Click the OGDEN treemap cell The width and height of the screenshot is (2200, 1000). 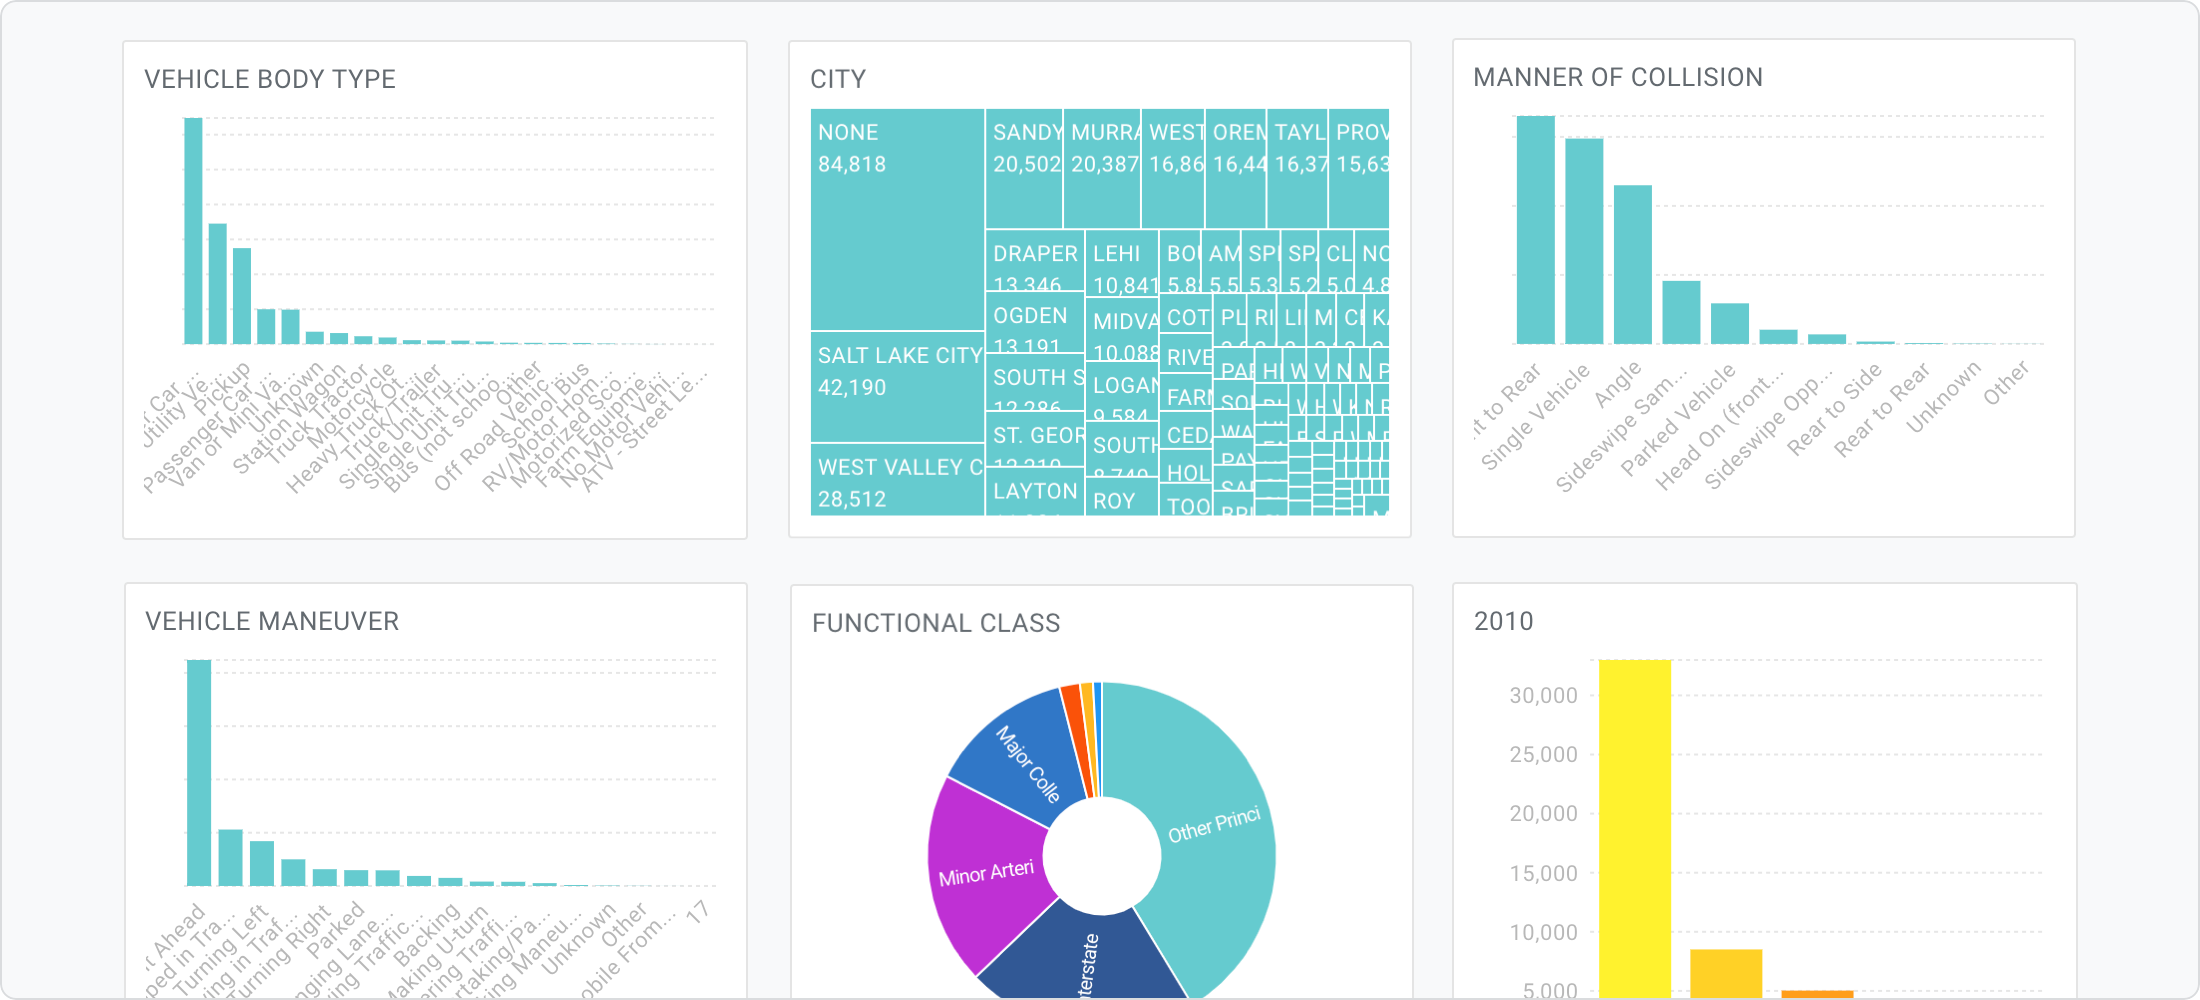(x=1035, y=322)
